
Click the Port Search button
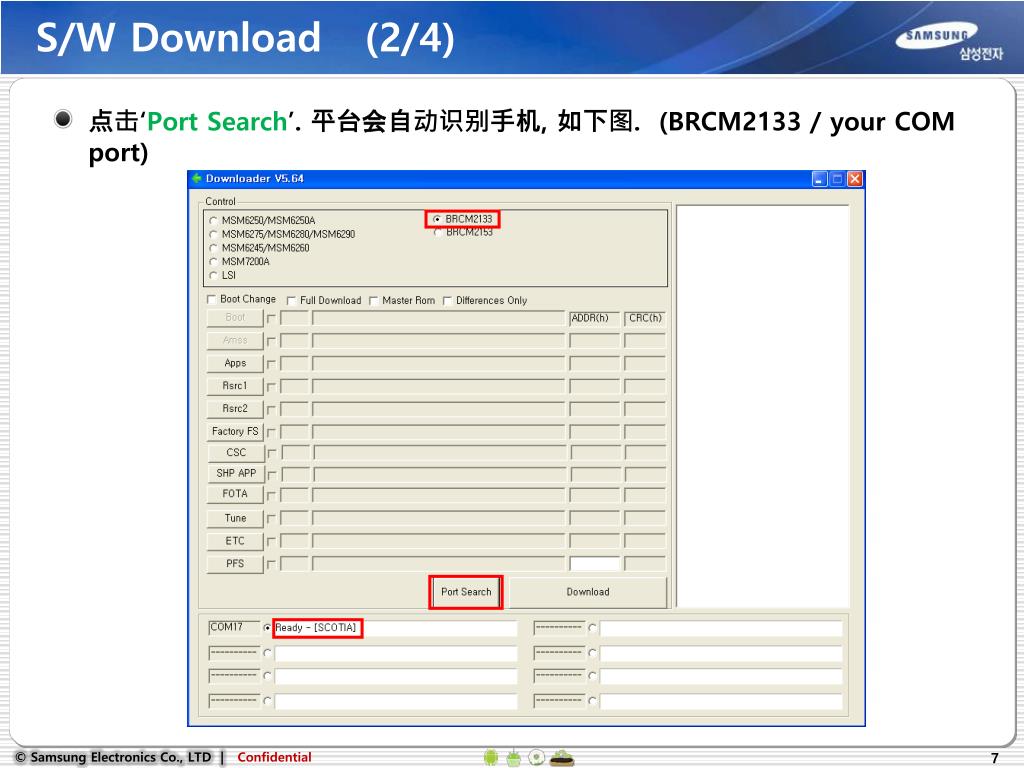466,592
